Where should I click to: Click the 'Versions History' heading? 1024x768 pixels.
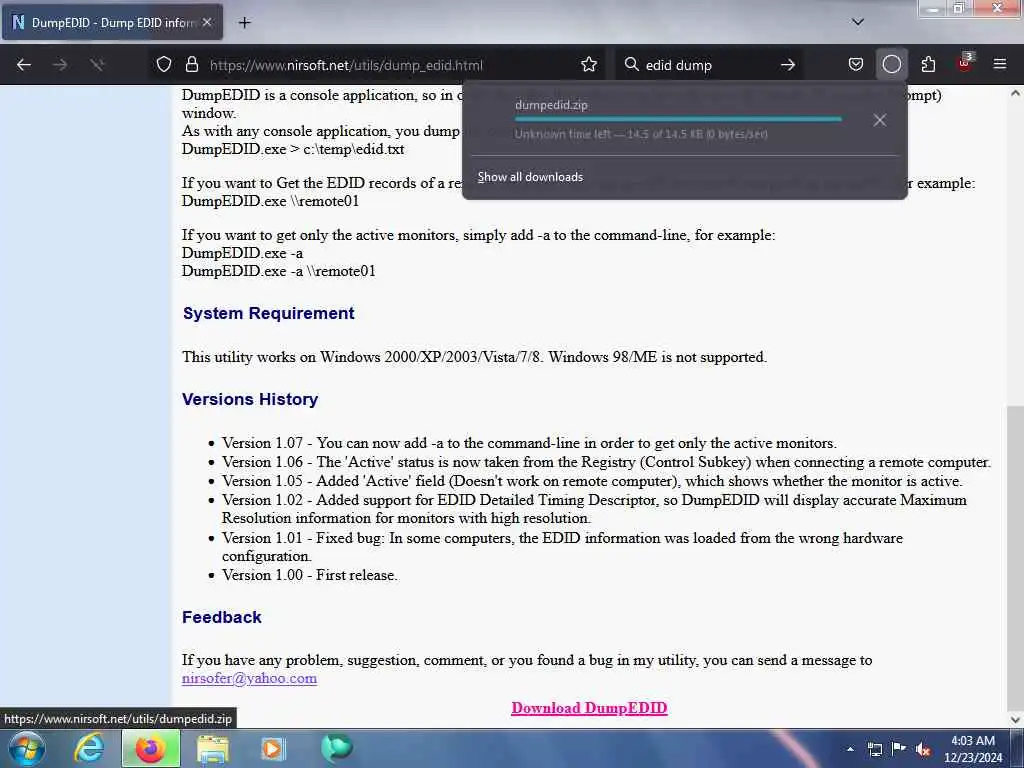pos(250,400)
